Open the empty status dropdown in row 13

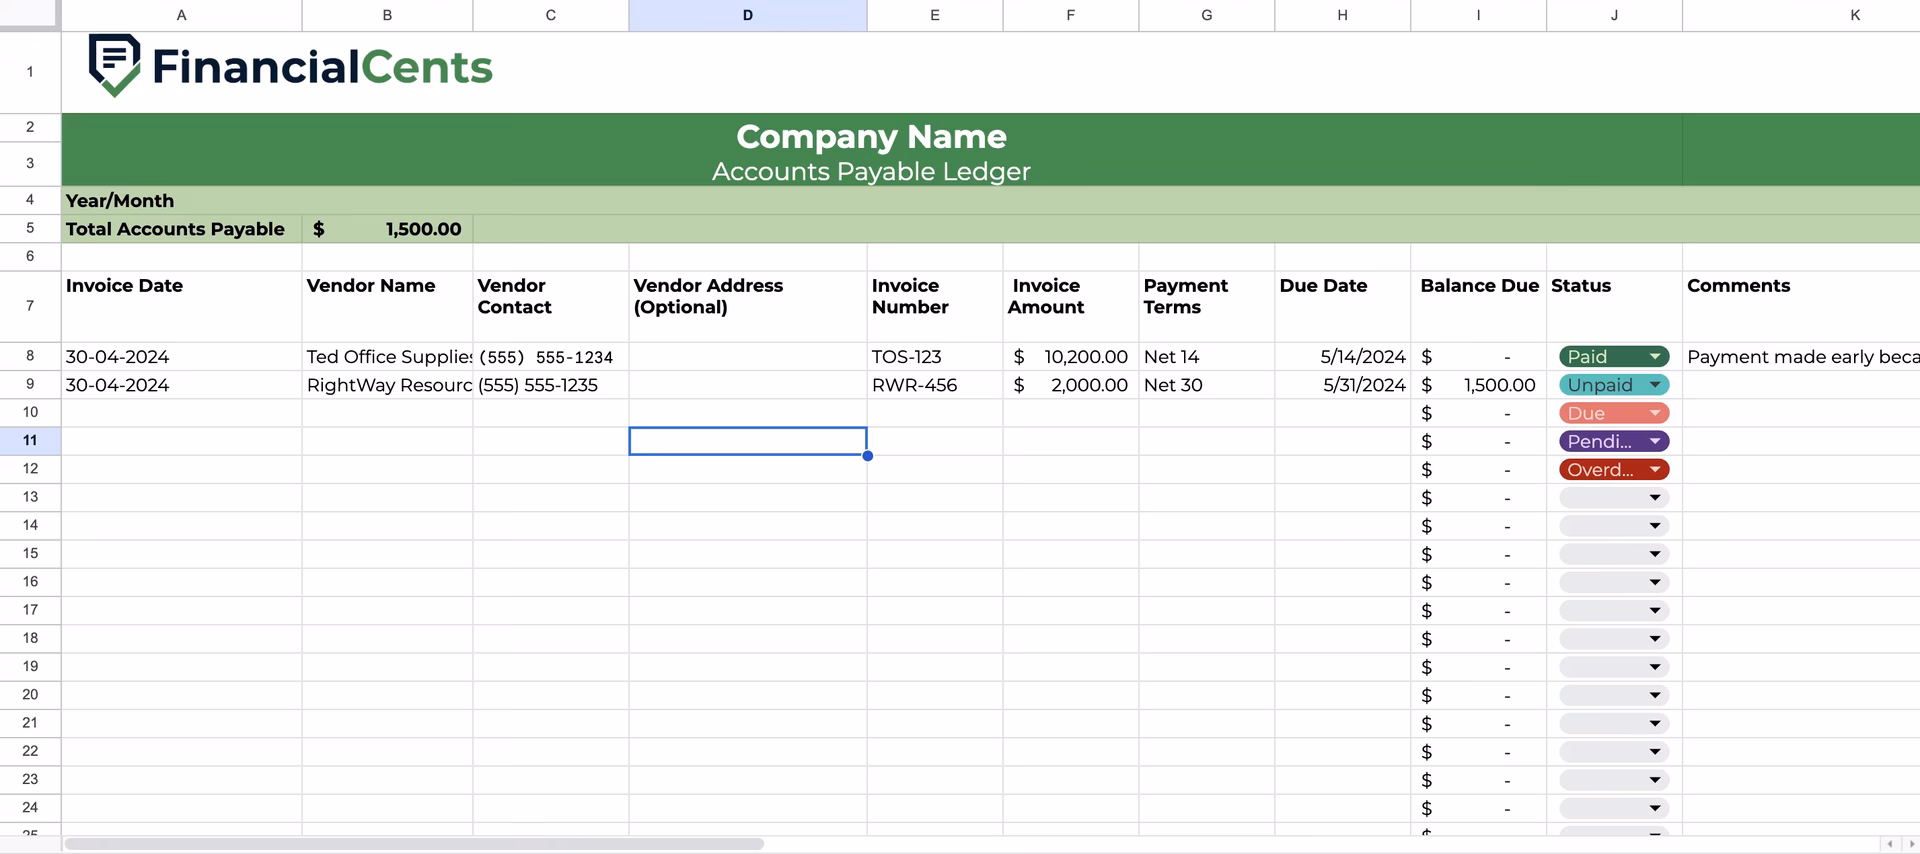(x=1613, y=498)
